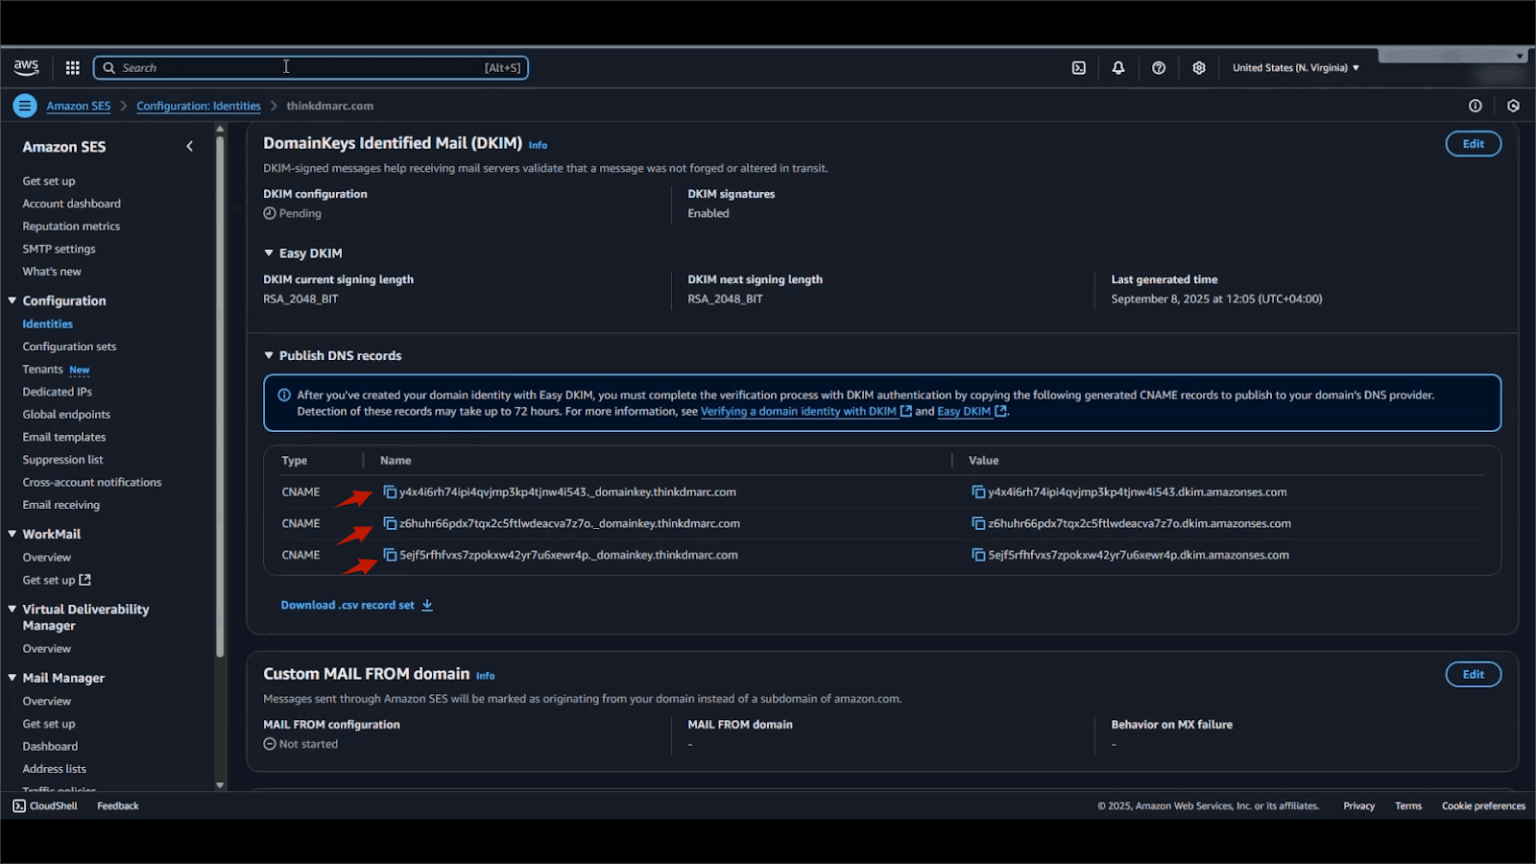Click the hamburger navigation menu icon
This screenshot has height=864, width=1536.
[24, 105]
